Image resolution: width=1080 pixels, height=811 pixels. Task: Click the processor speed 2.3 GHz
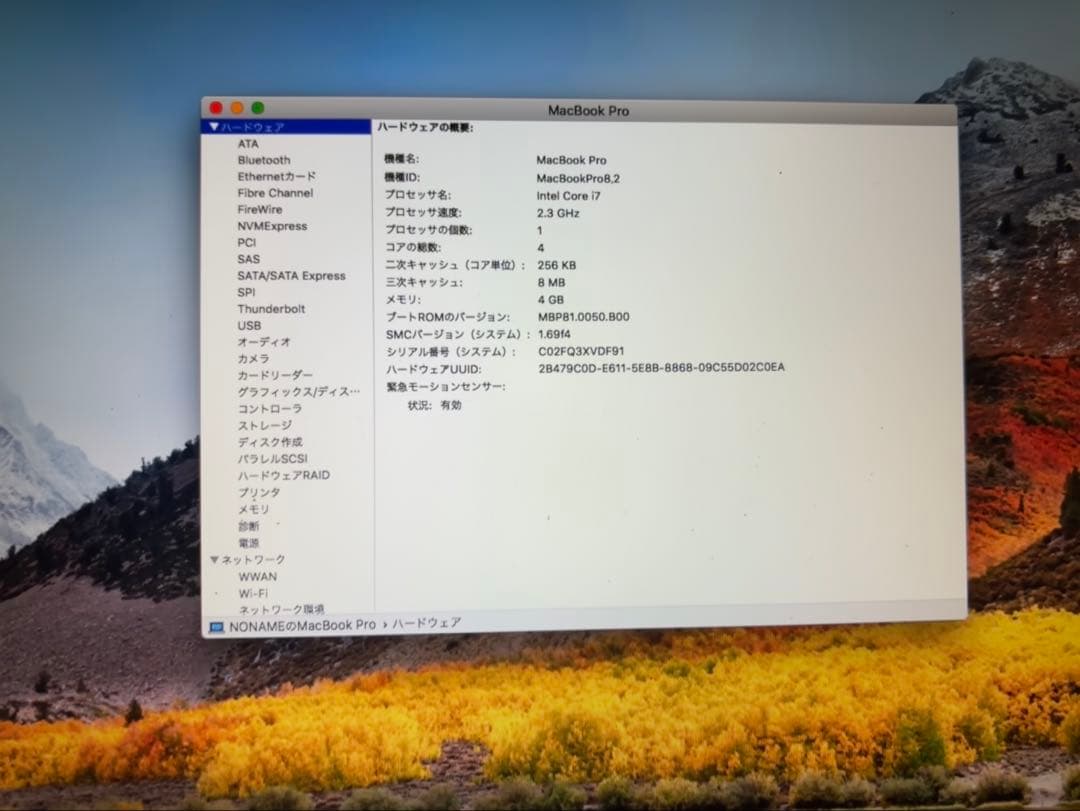[558, 213]
